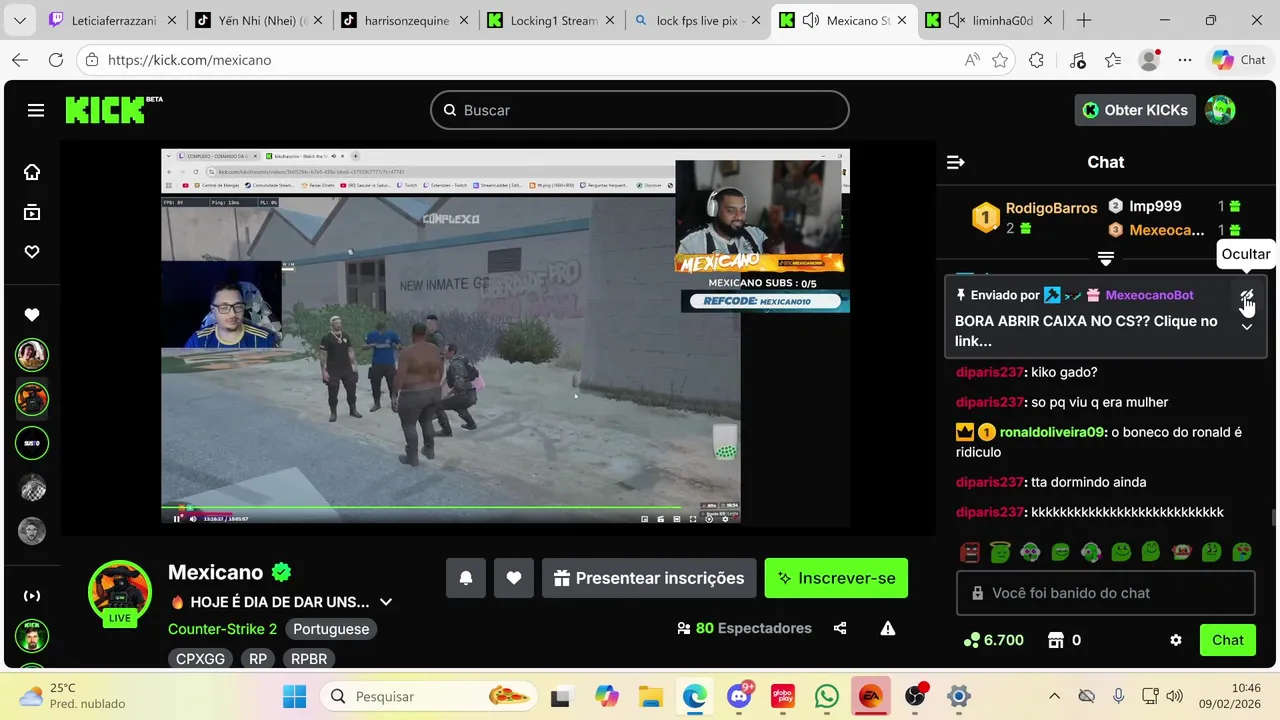Image resolution: width=1280 pixels, height=720 pixels.
Task: Open Discord from taskbar
Action: [740, 696]
